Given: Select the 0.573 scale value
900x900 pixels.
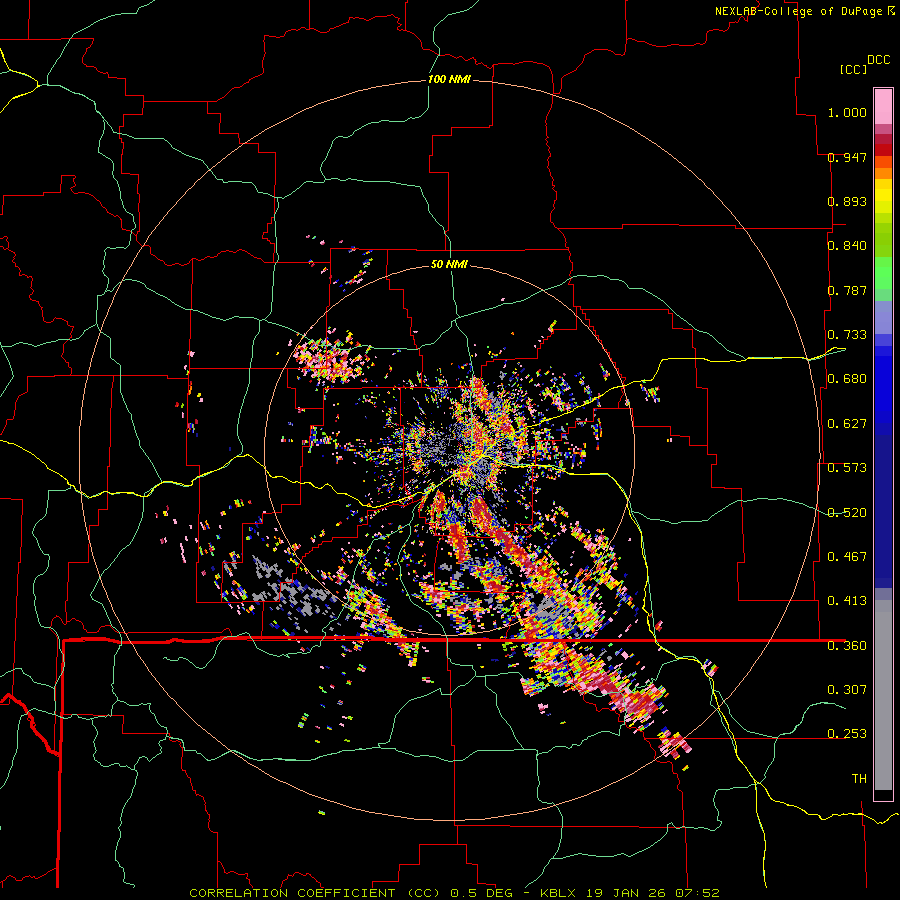Looking at the screenshot, I should (847, 468).
